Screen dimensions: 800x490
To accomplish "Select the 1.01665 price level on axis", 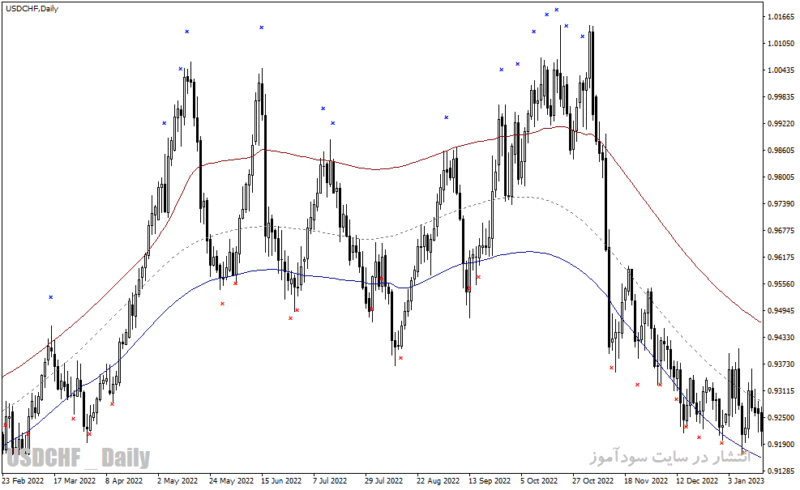I will 781,17.
